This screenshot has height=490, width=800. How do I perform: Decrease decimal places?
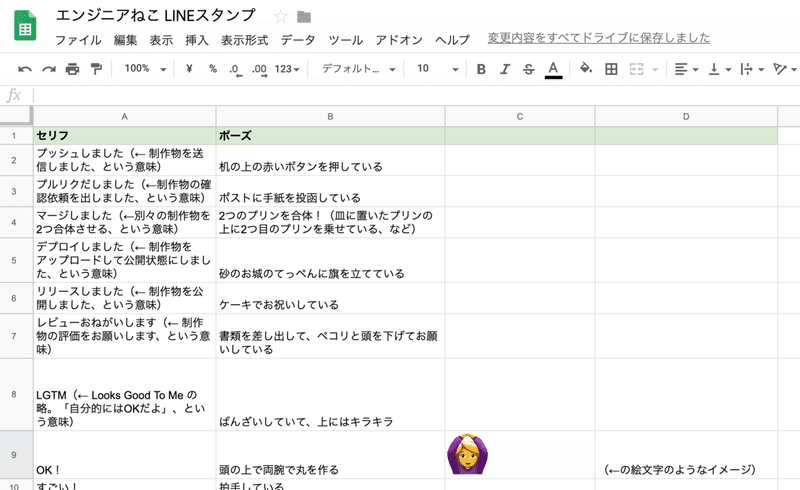[x=235, y=69]
